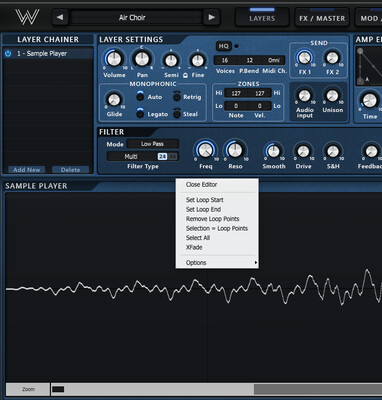The width and height of the screenshot is (382, 400).
Task: Select the 24 filter slope button
Action: (162, 156)
